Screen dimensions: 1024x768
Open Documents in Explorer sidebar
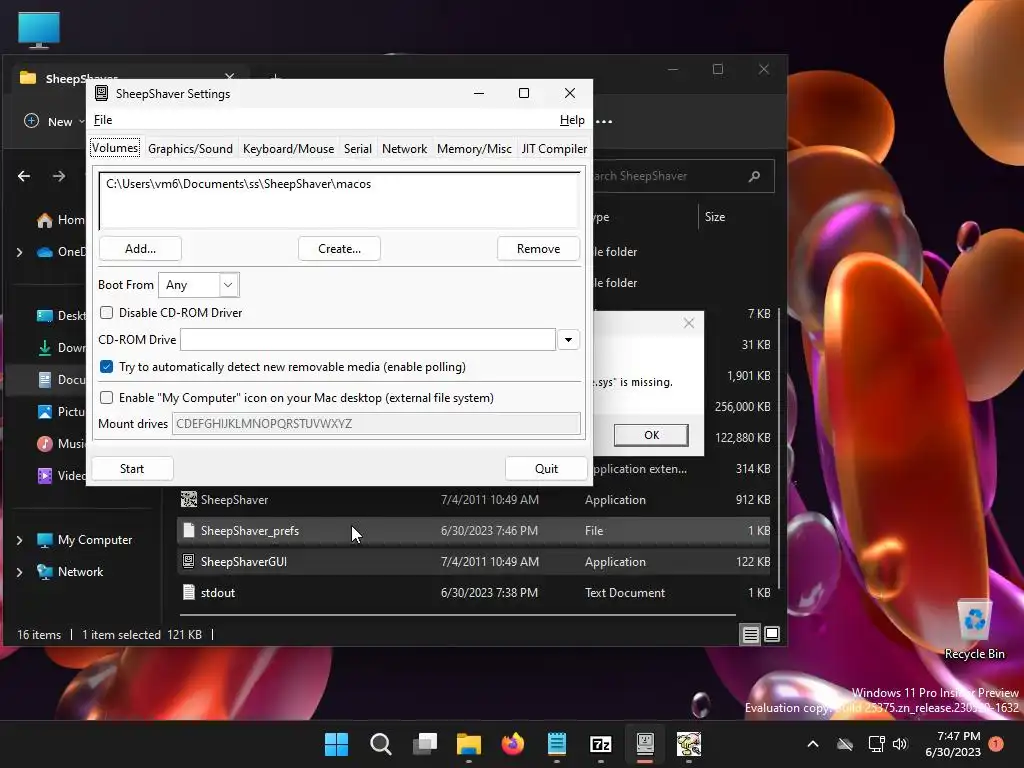click(60, 379)
